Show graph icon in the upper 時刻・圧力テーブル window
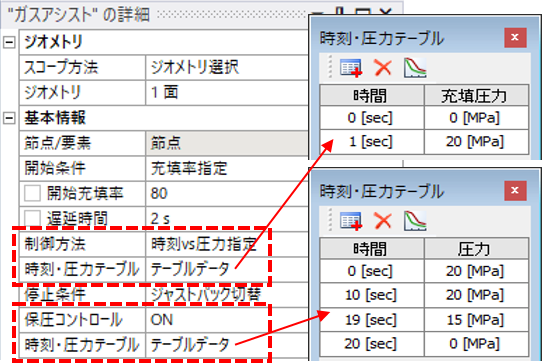The image size is (542, 363). click(x=415, y=67)
